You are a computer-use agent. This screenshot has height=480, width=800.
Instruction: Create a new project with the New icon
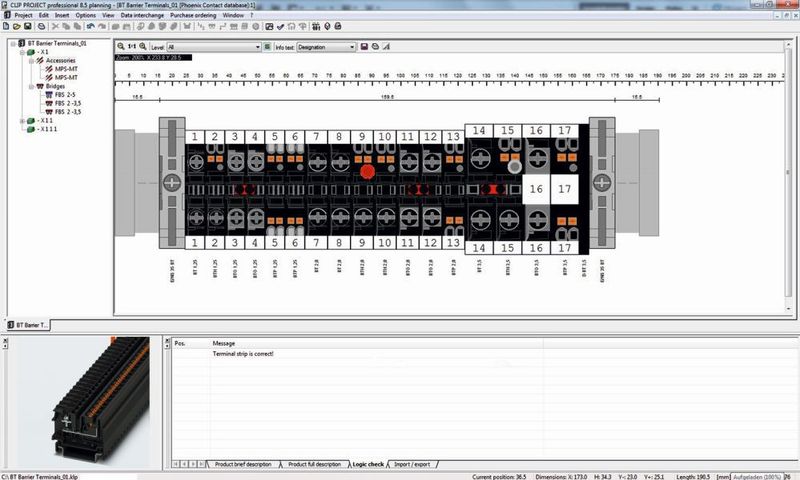coord(6,26)
